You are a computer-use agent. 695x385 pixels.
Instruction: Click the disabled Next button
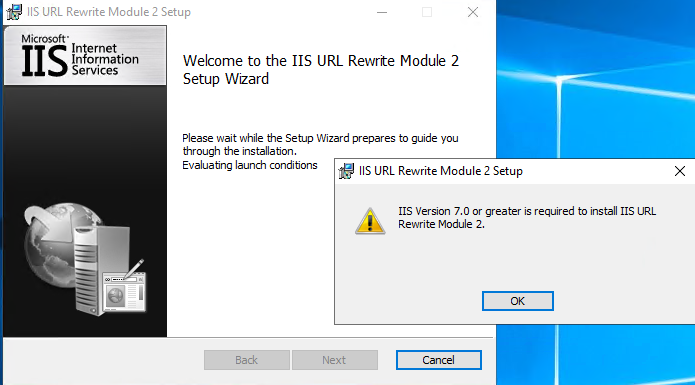tap(335, 360)
